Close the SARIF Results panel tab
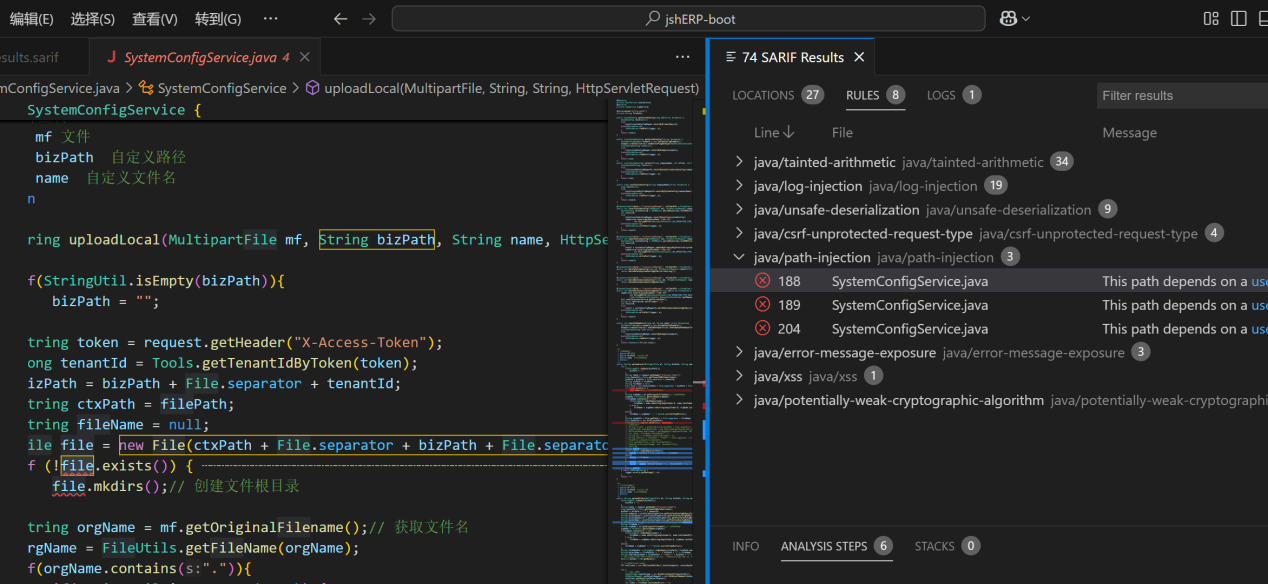The width and height of the screenshot is (1268, 584). (859, 57)
